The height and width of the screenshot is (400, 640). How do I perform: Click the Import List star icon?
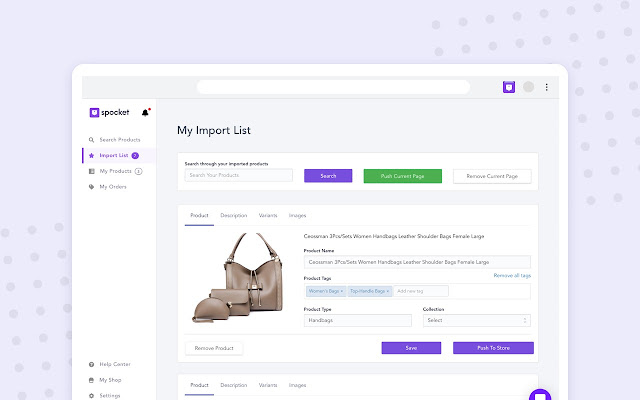(91, 156)
